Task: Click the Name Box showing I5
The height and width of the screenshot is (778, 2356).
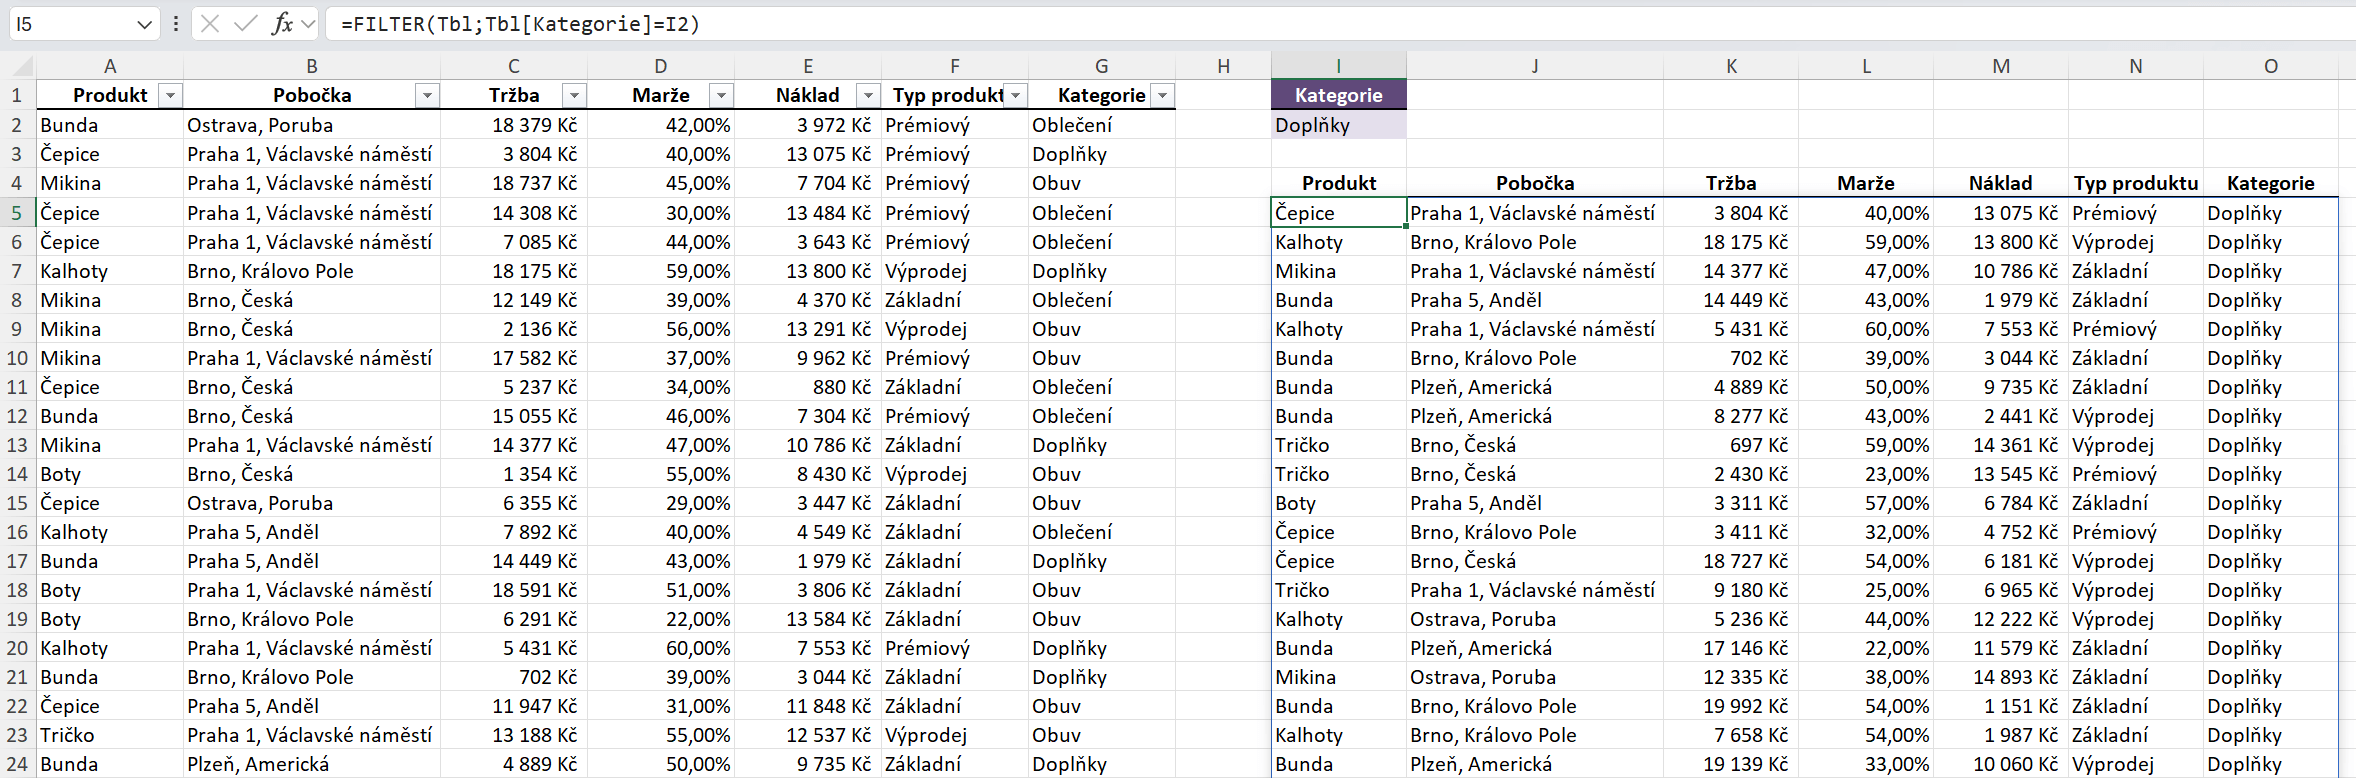Action: point(70,24)
